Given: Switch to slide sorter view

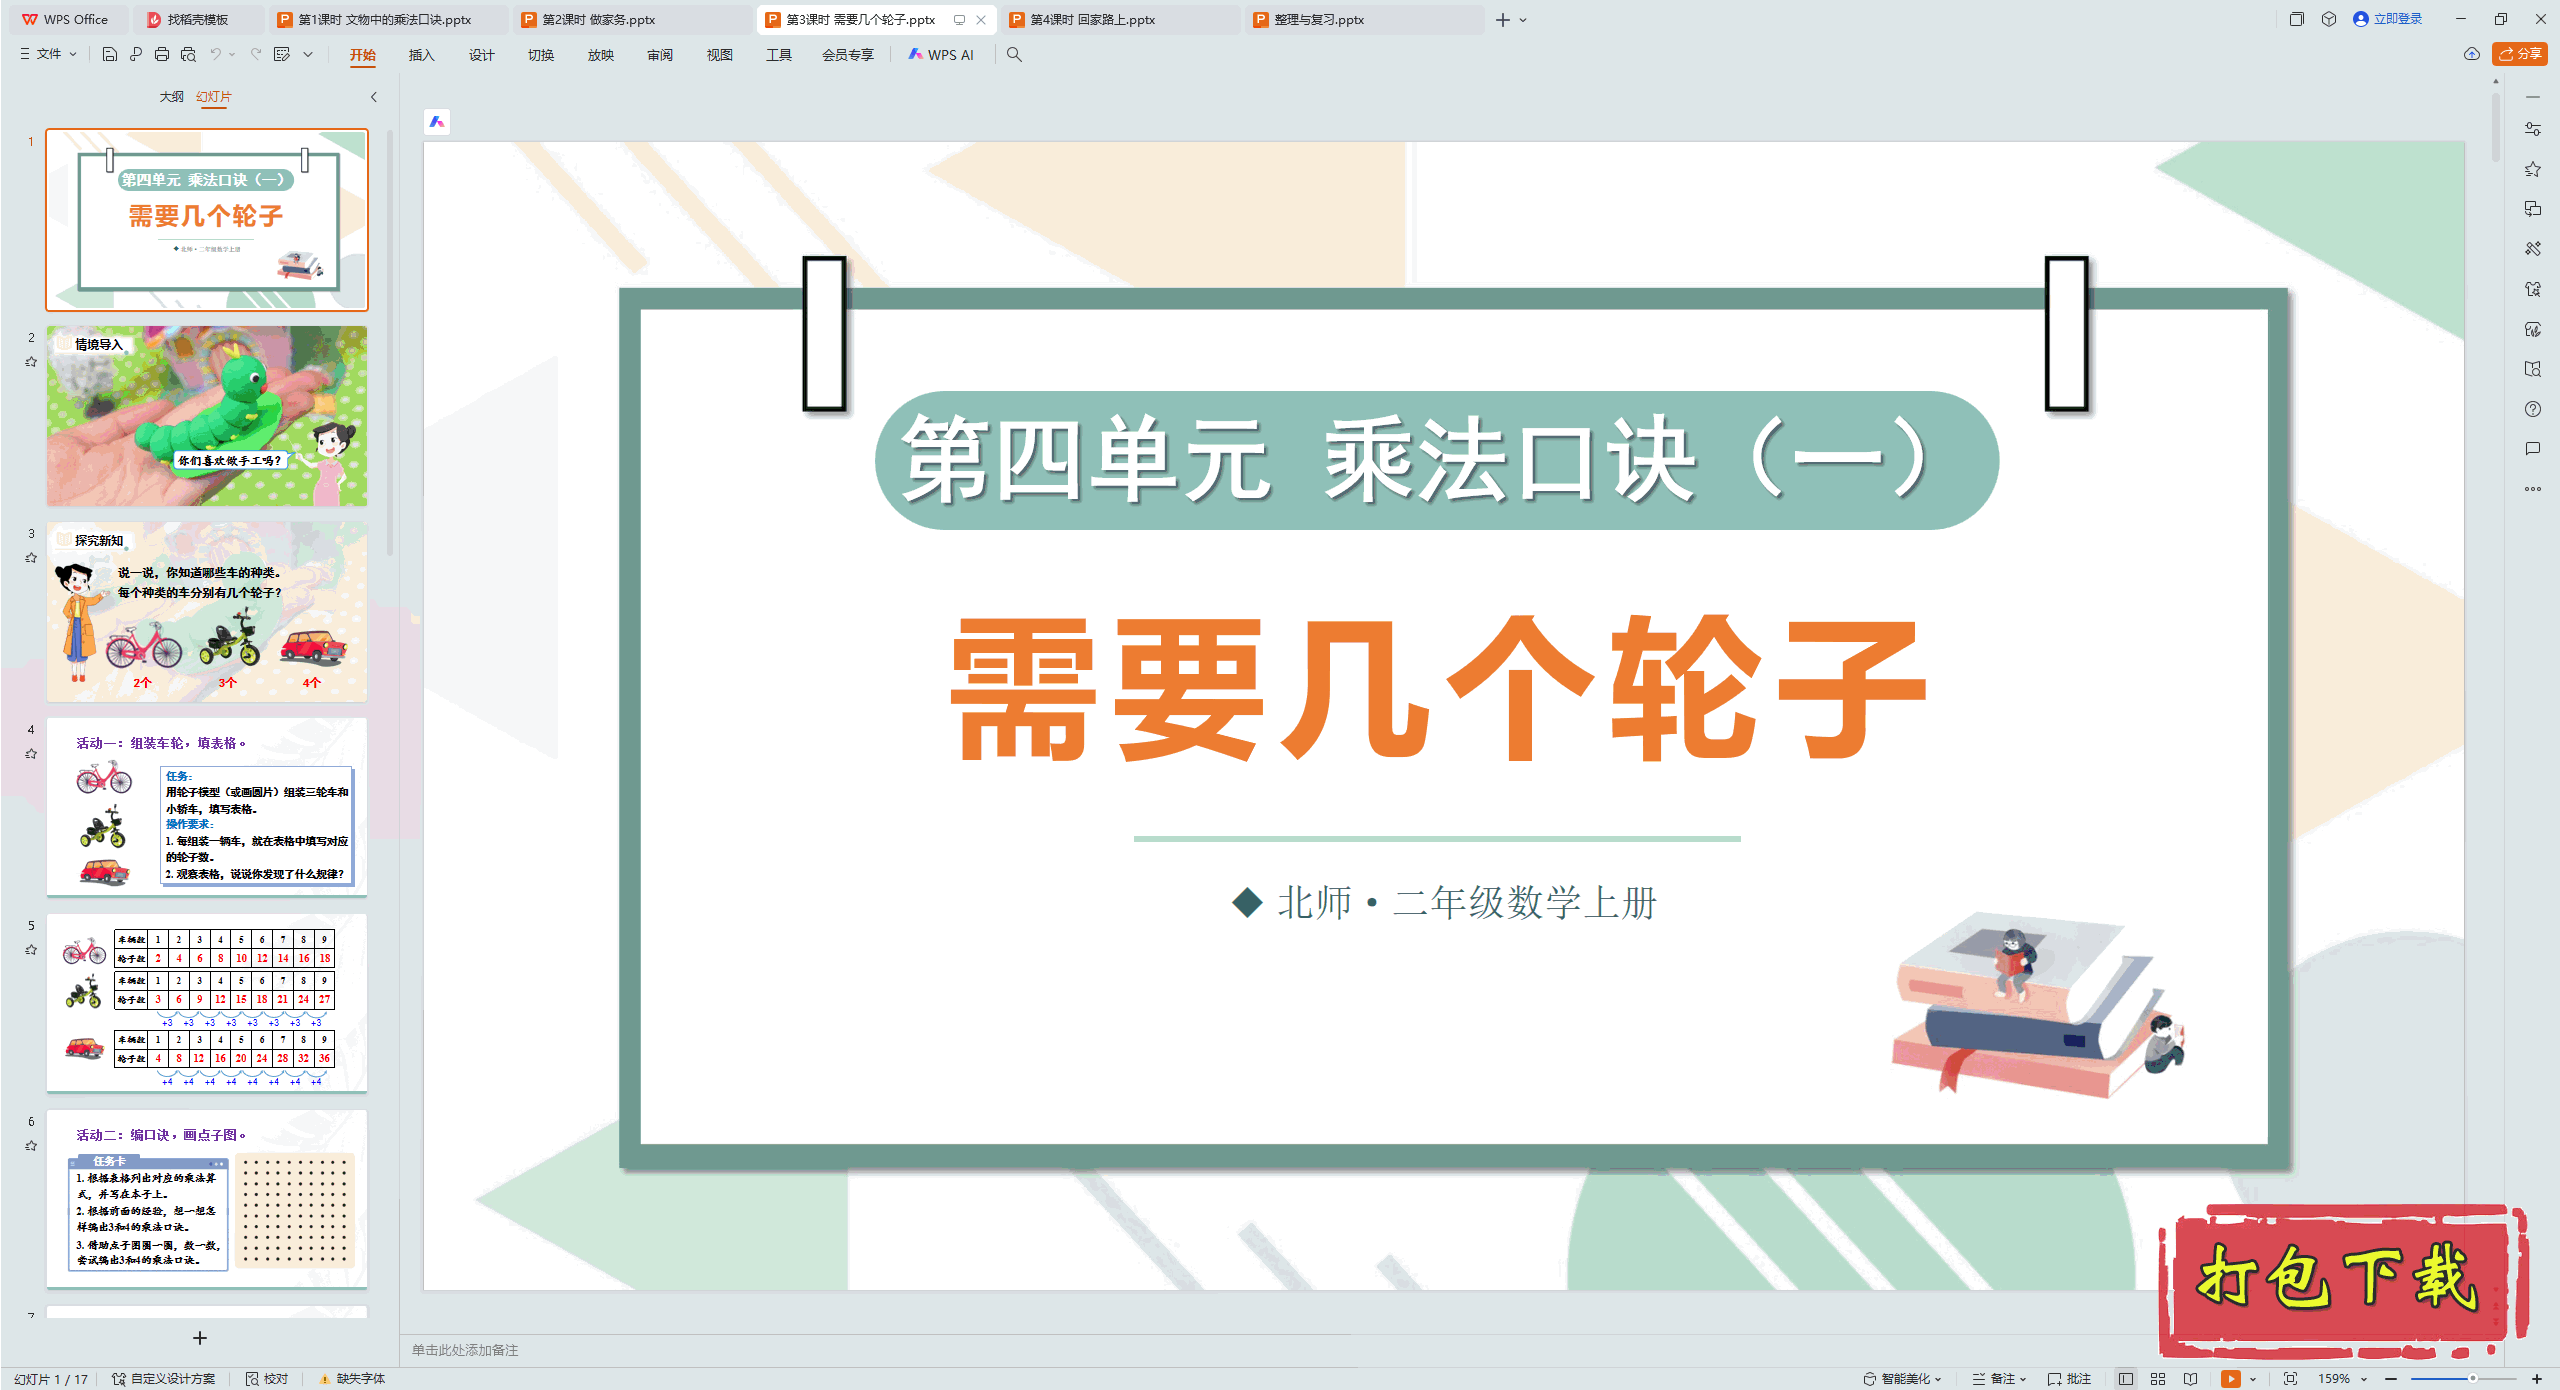Looking at the screenshot, I should click(2158, 1378).
